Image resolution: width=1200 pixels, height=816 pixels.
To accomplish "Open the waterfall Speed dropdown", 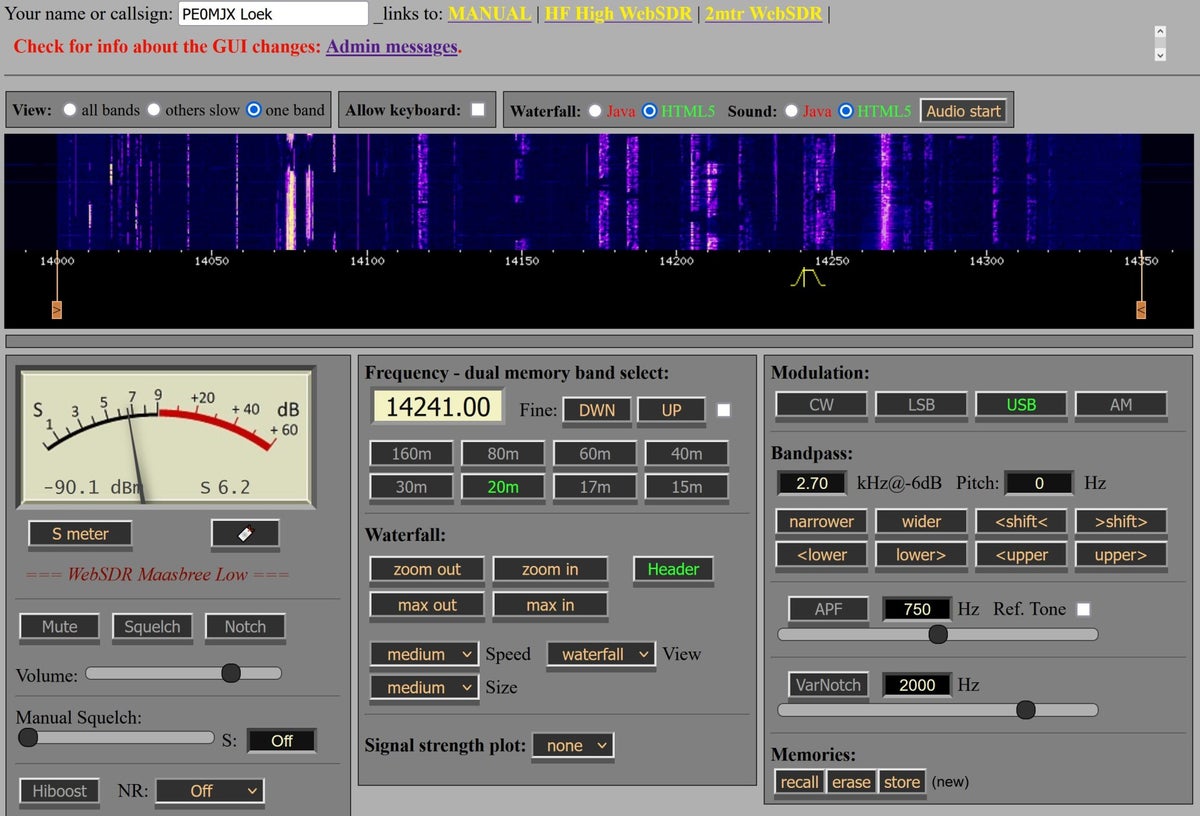I will [425, 654].
